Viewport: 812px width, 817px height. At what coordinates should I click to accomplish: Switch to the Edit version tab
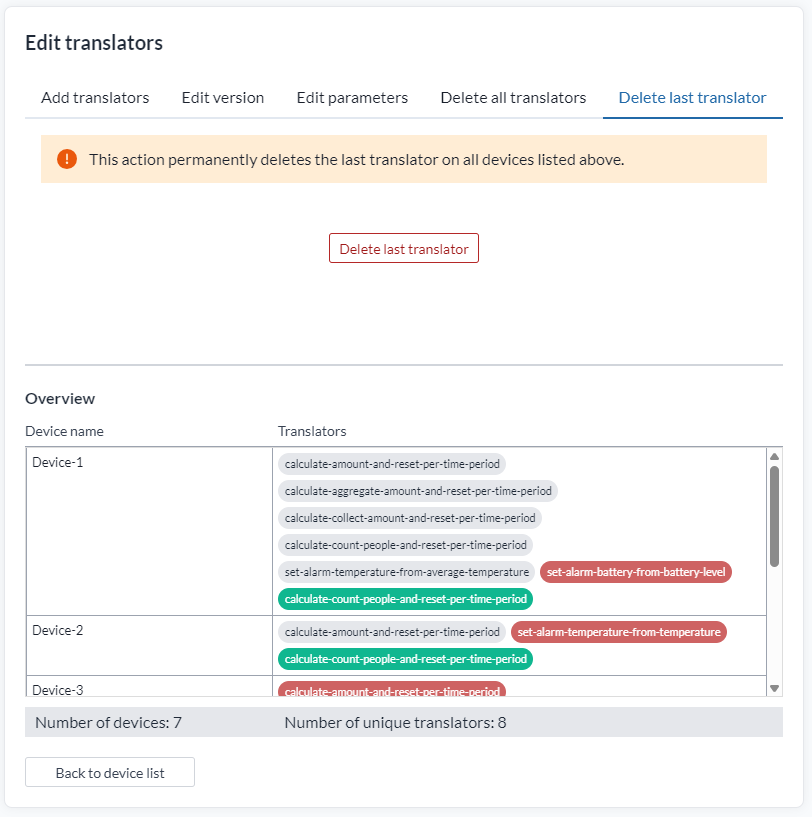click(223, 97)
